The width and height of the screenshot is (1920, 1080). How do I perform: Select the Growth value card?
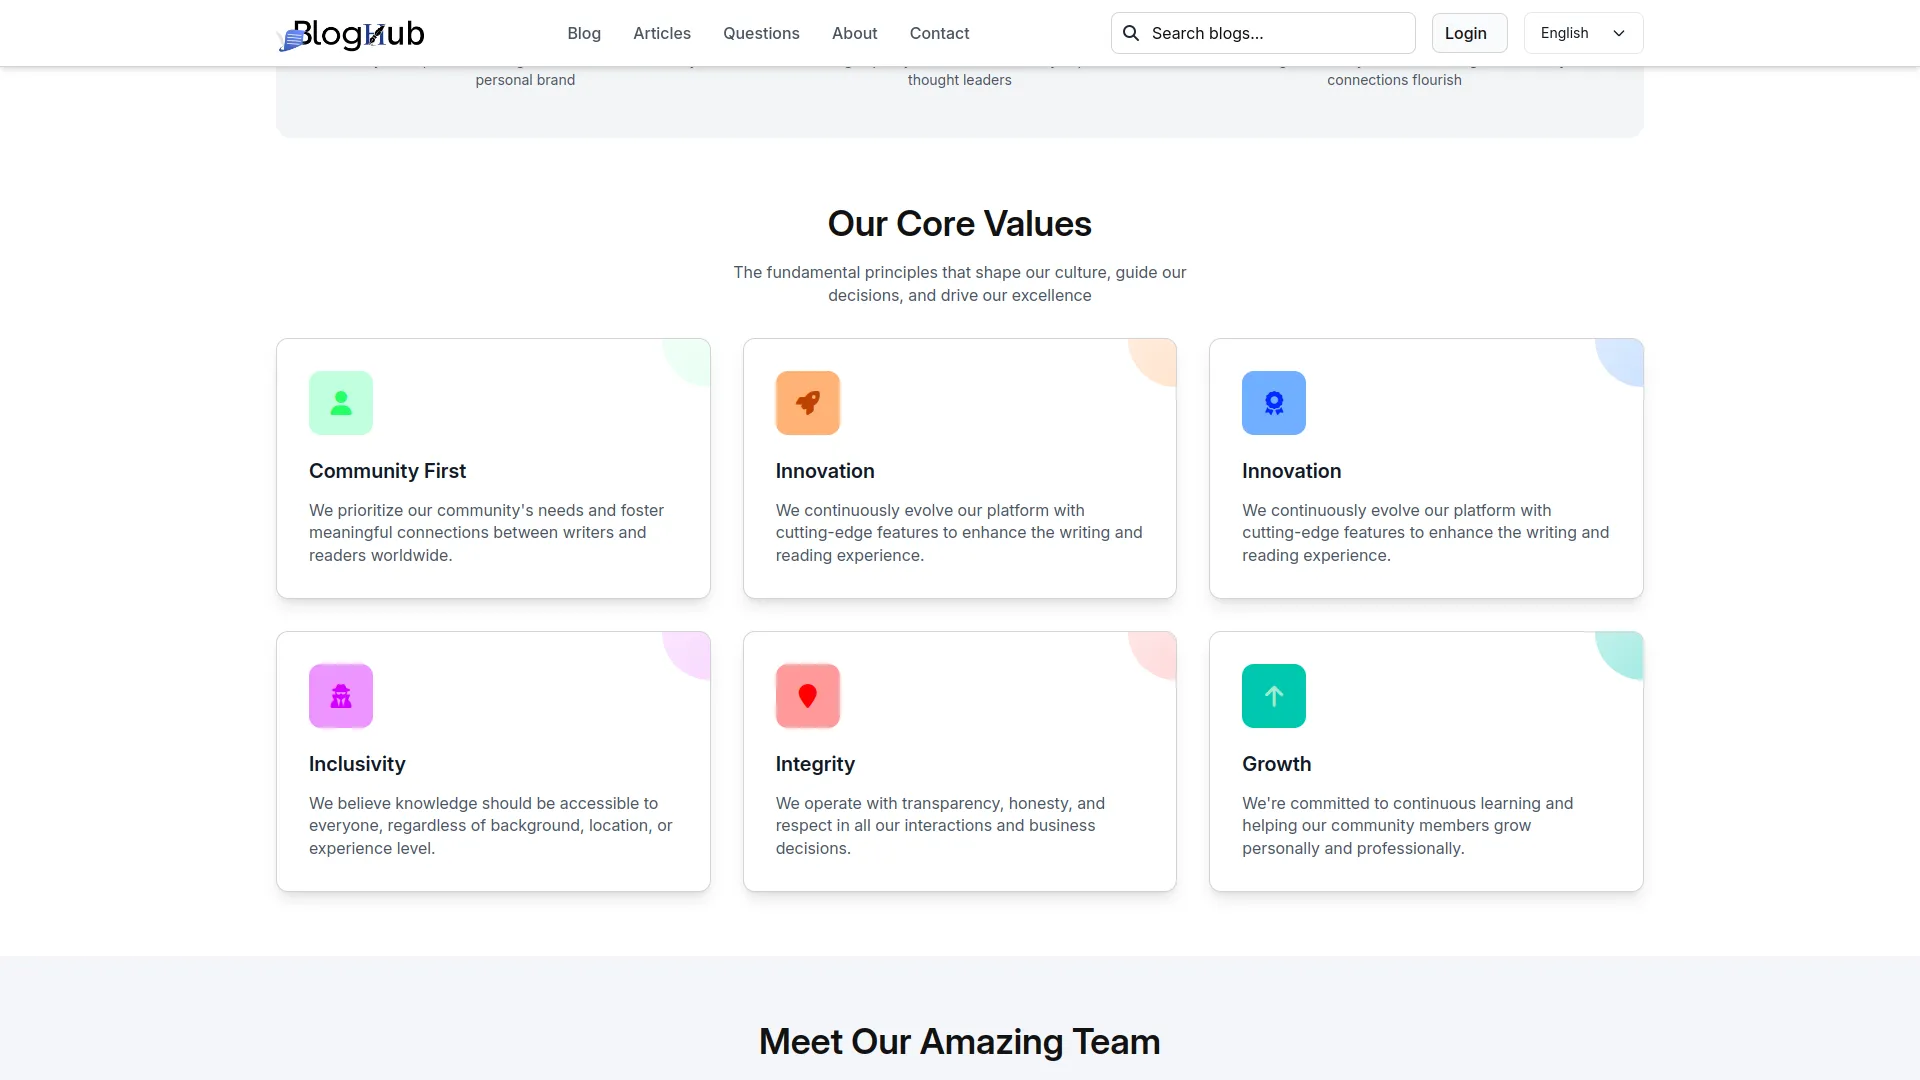pyautogui.click(x=1425, y=761)
